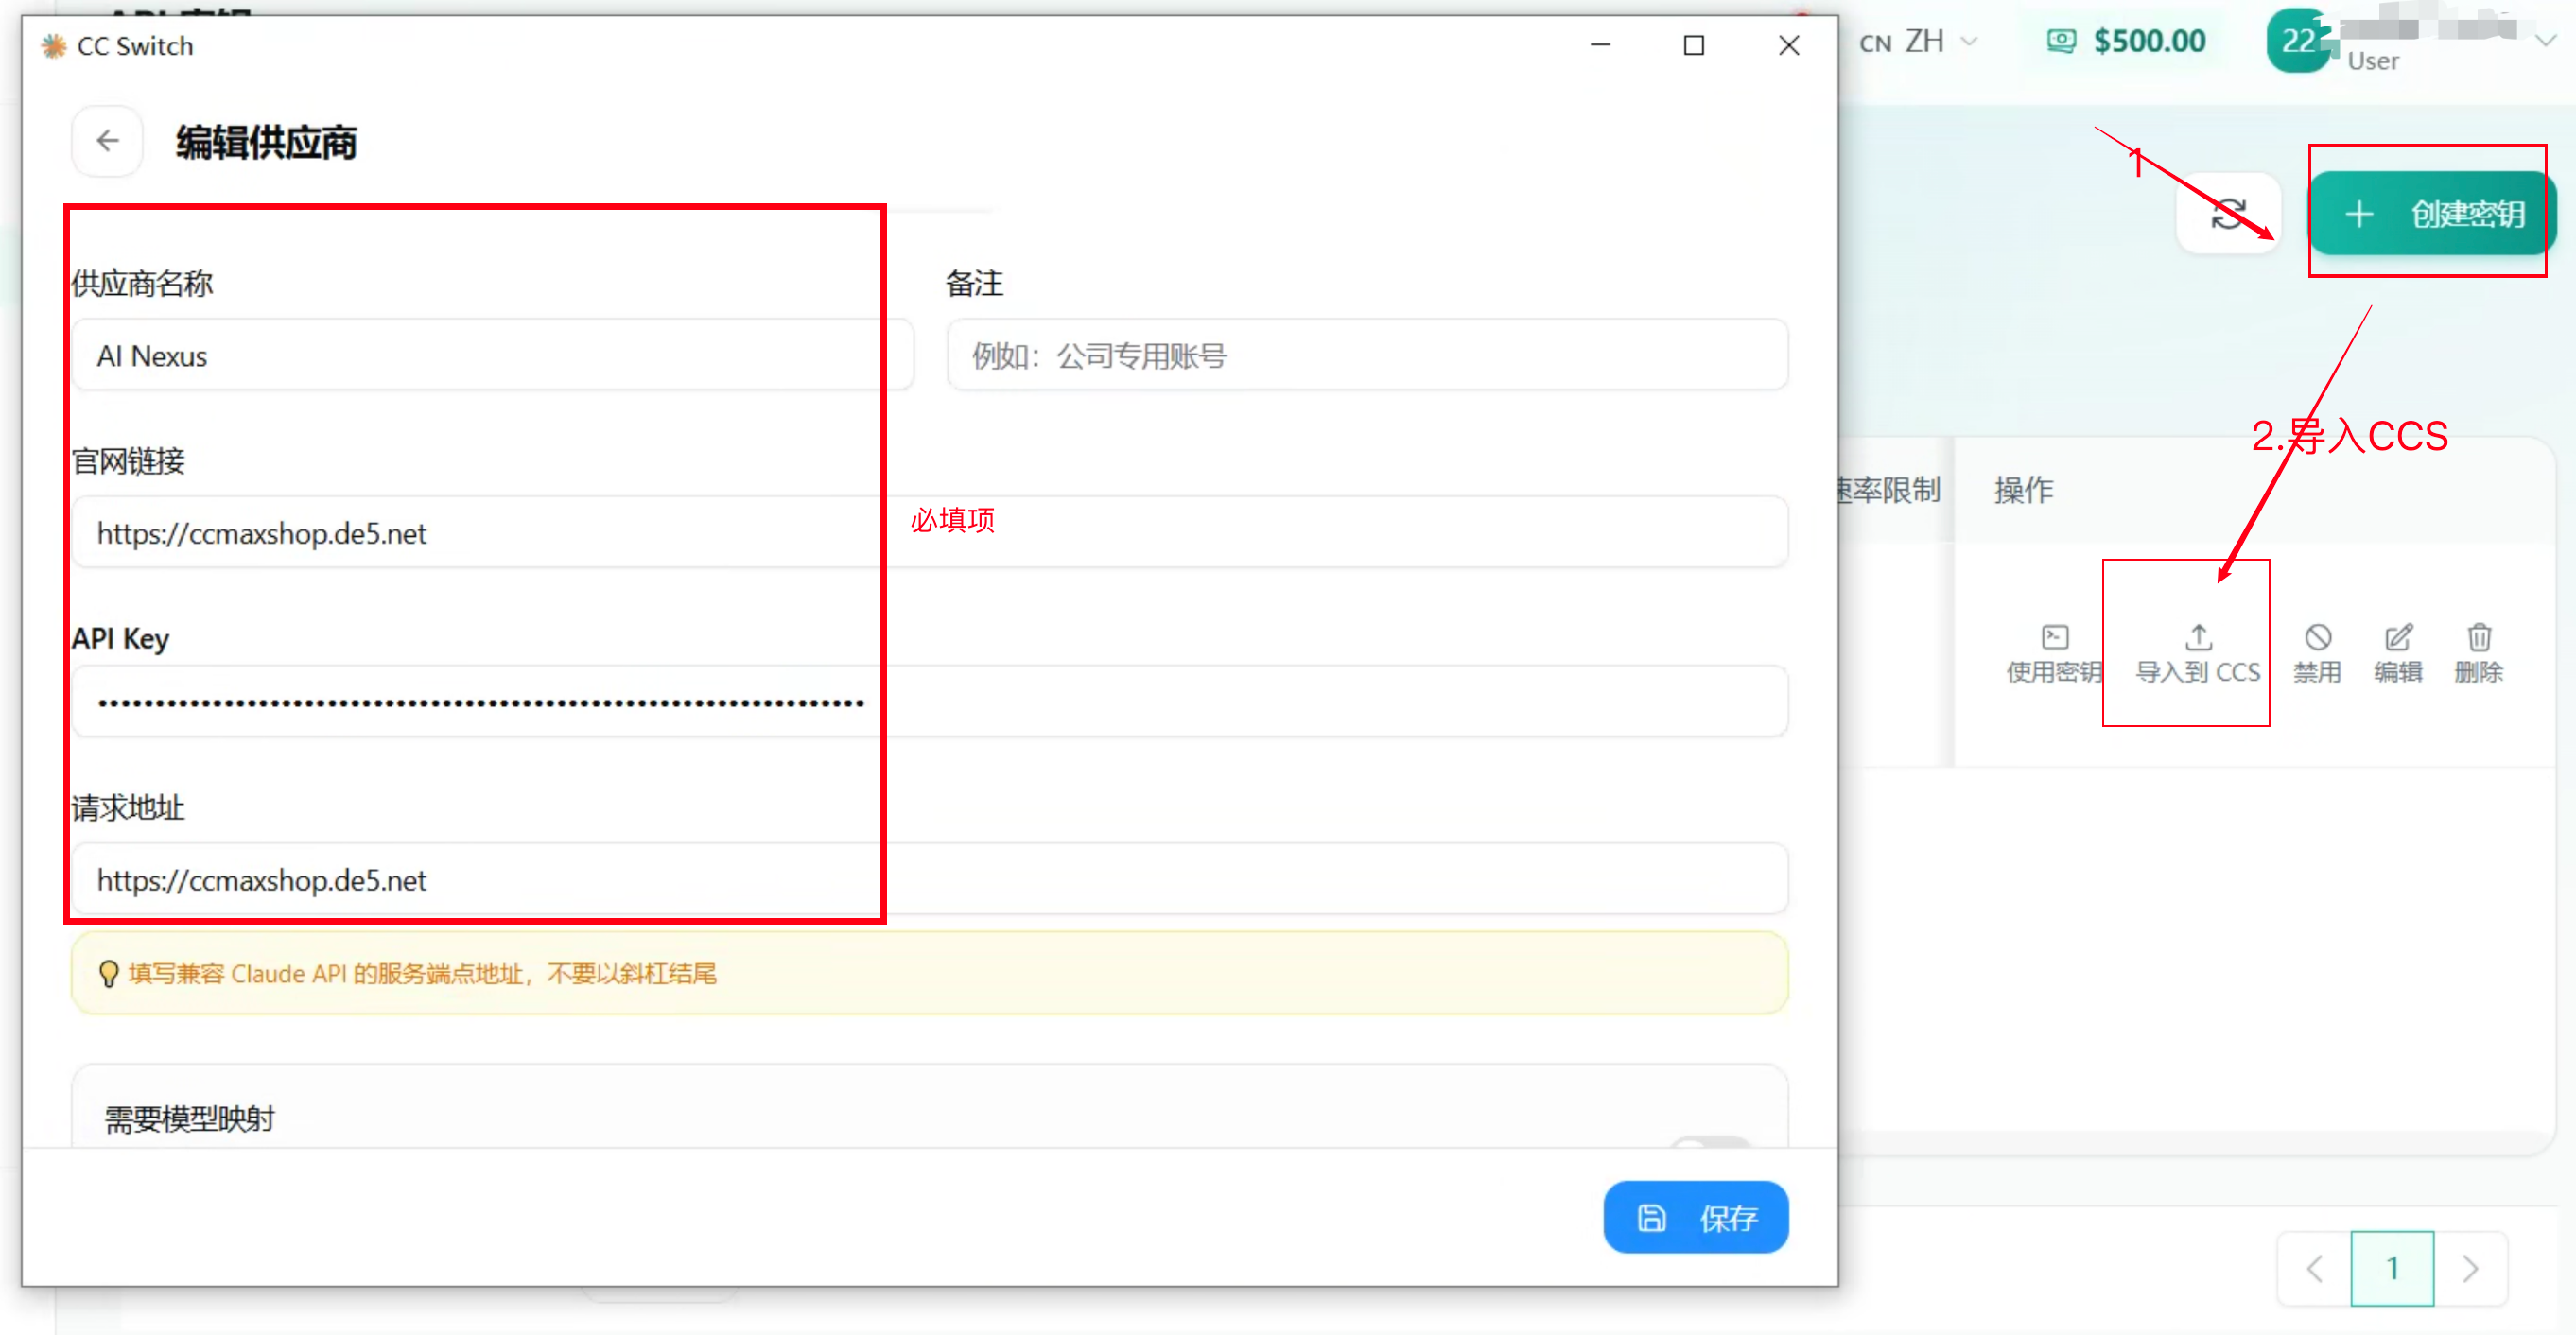Save the provider with 保存 button
2576x1335 pixels.
1695,1217
